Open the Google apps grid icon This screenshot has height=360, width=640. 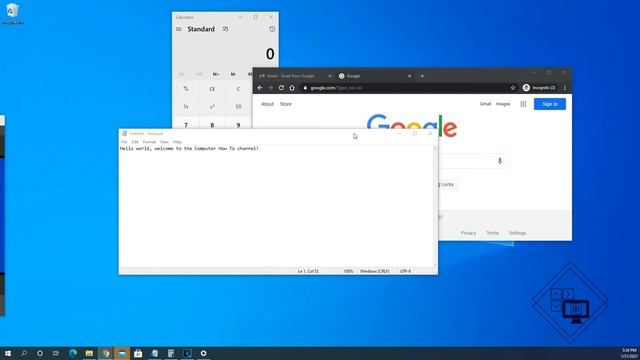point(523,104)
